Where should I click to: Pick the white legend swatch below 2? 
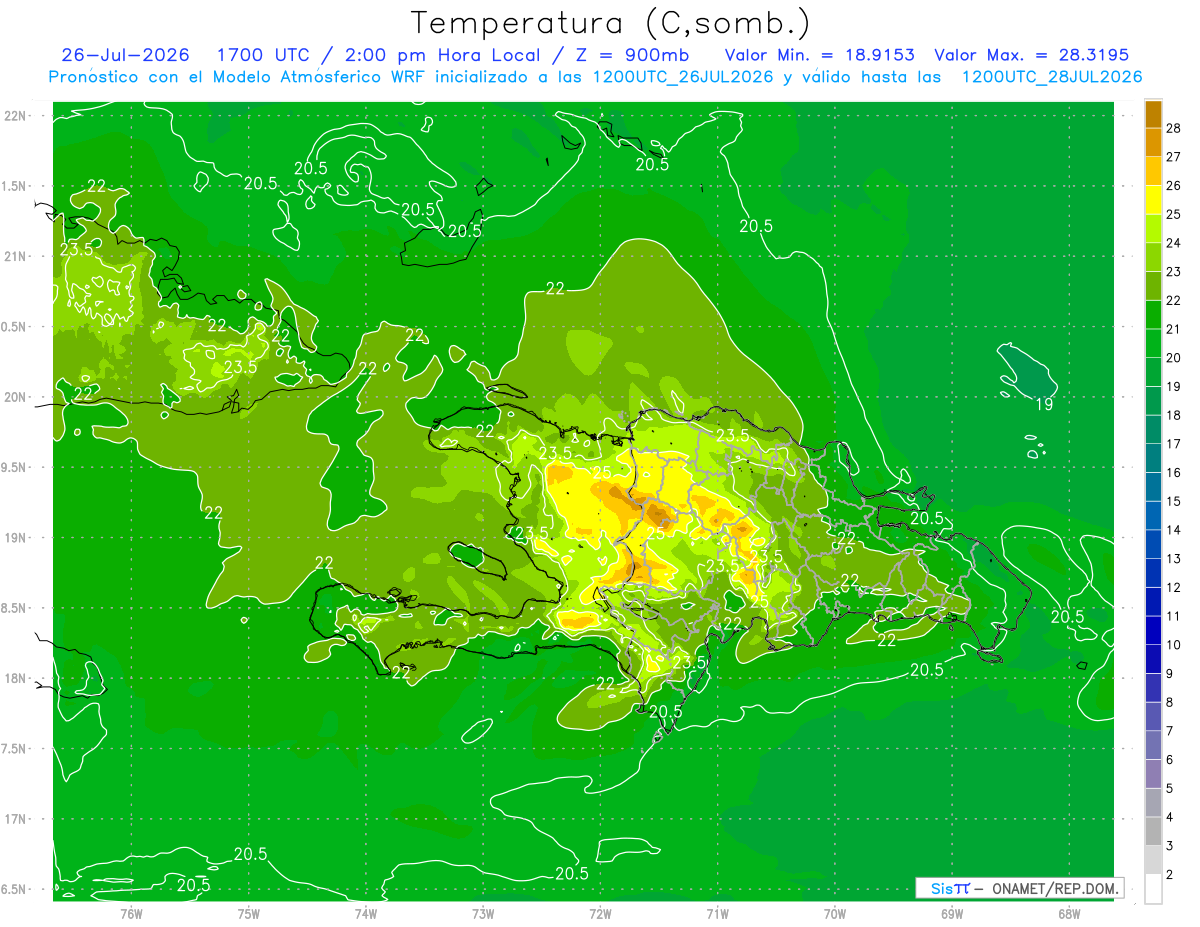(1153, 889)
